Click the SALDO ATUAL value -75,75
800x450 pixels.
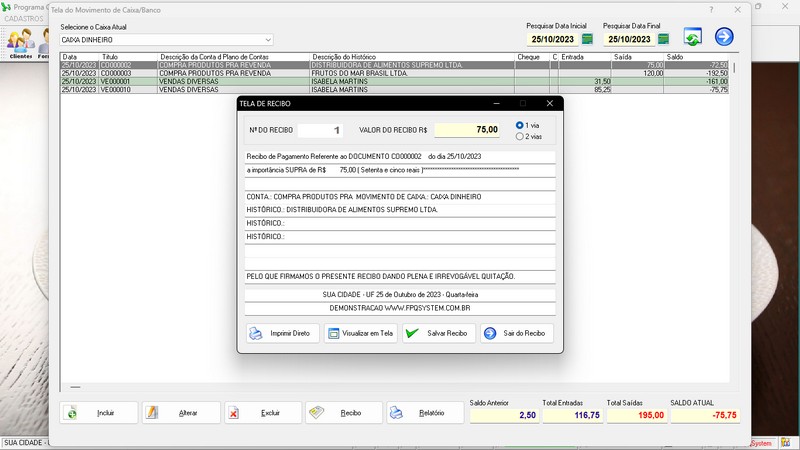pos(705,415)
